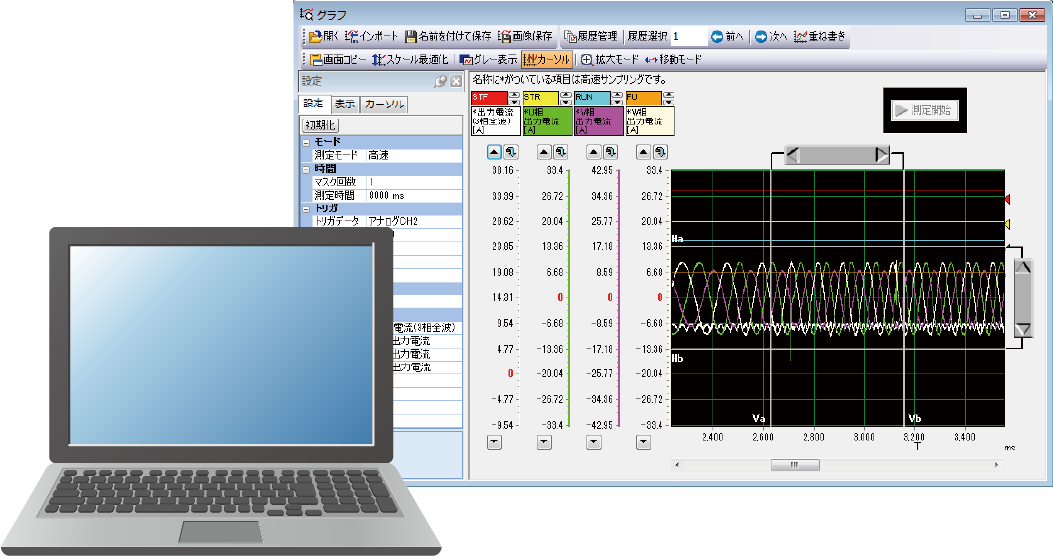This screenshot has height=556, width=1053.
Task: Switch to the カーソル tab in the settings panel
Action: (384, 105)
